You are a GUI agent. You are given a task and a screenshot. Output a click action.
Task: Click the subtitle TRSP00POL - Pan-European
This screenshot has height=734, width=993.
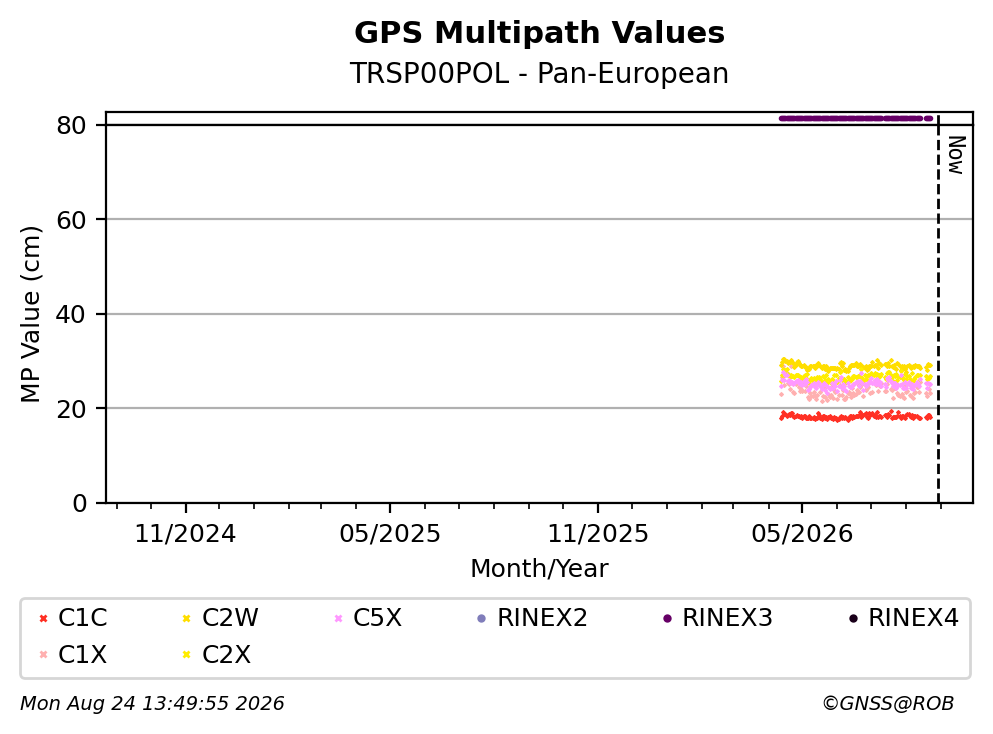tap(539, 73)
